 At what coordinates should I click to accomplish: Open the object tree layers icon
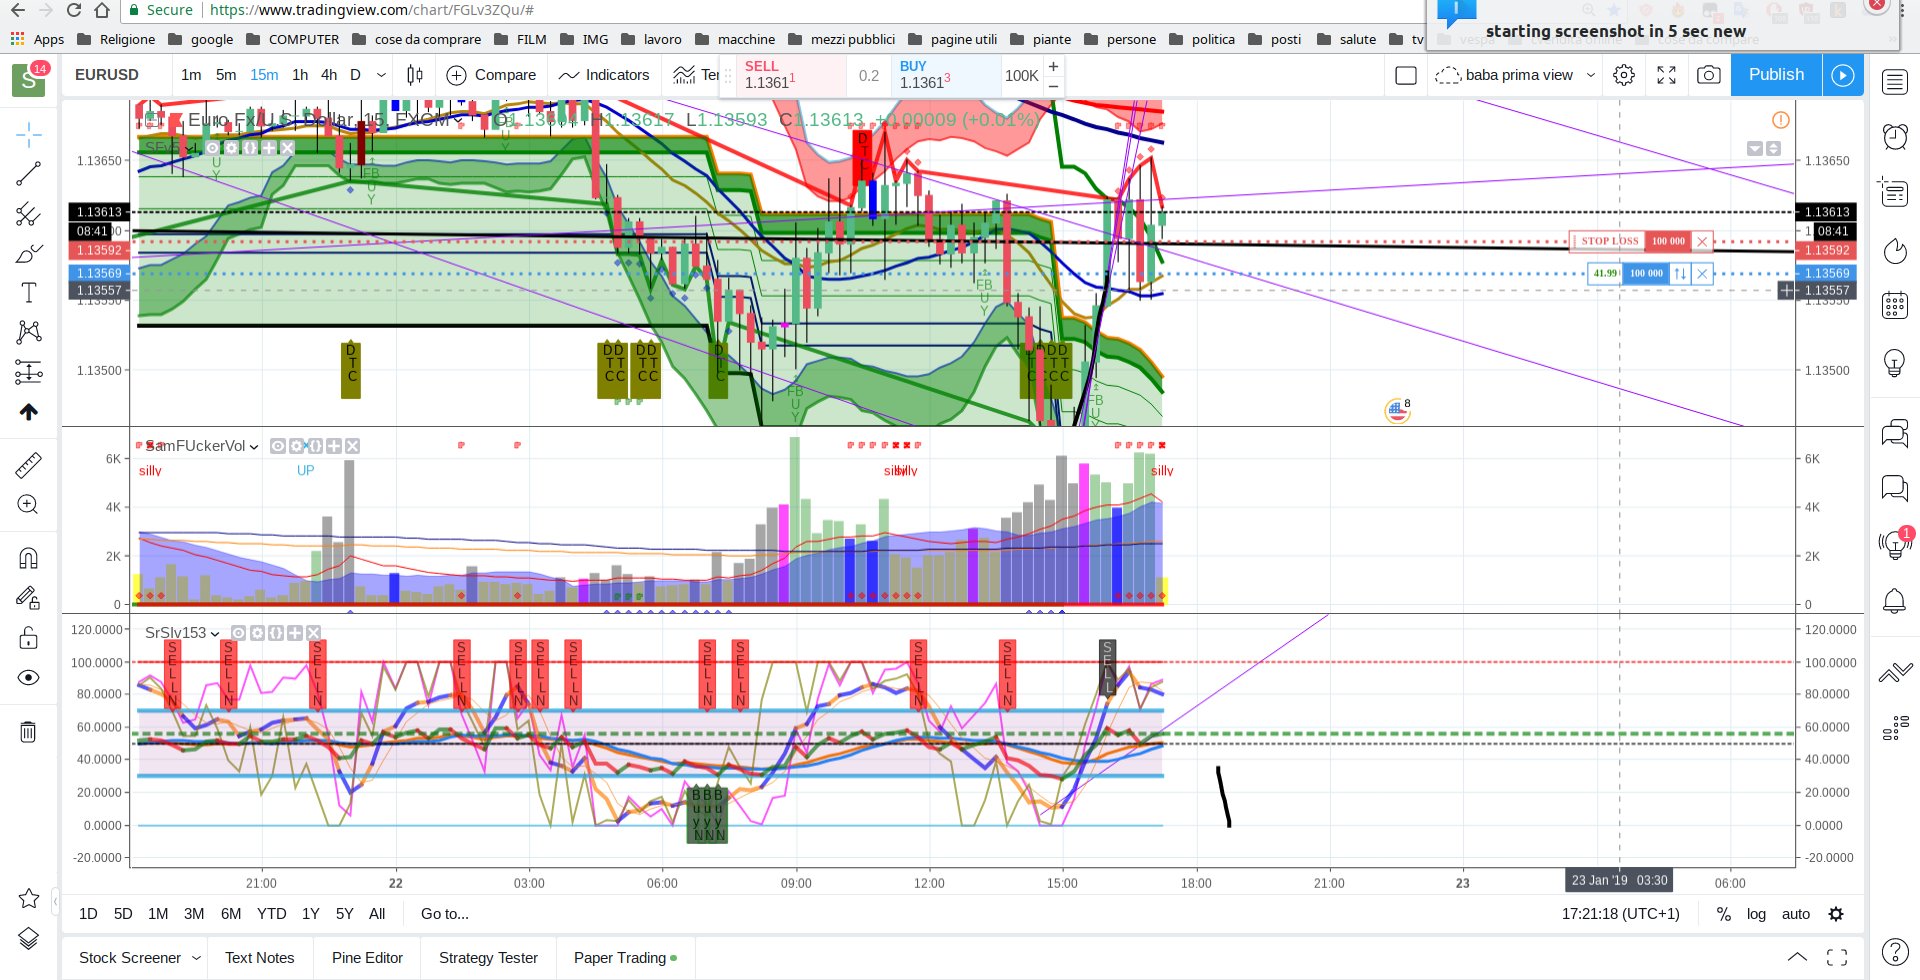(29, 938)
